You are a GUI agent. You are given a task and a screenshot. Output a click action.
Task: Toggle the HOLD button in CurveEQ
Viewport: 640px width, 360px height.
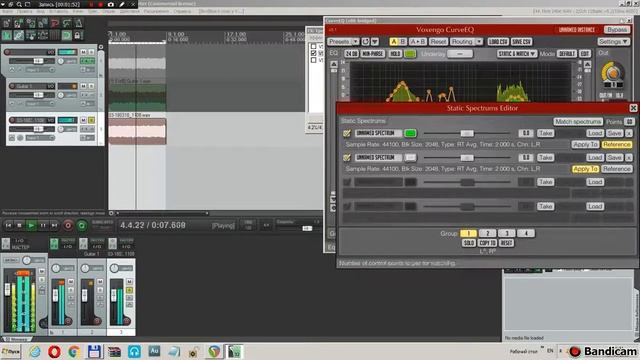395,54
